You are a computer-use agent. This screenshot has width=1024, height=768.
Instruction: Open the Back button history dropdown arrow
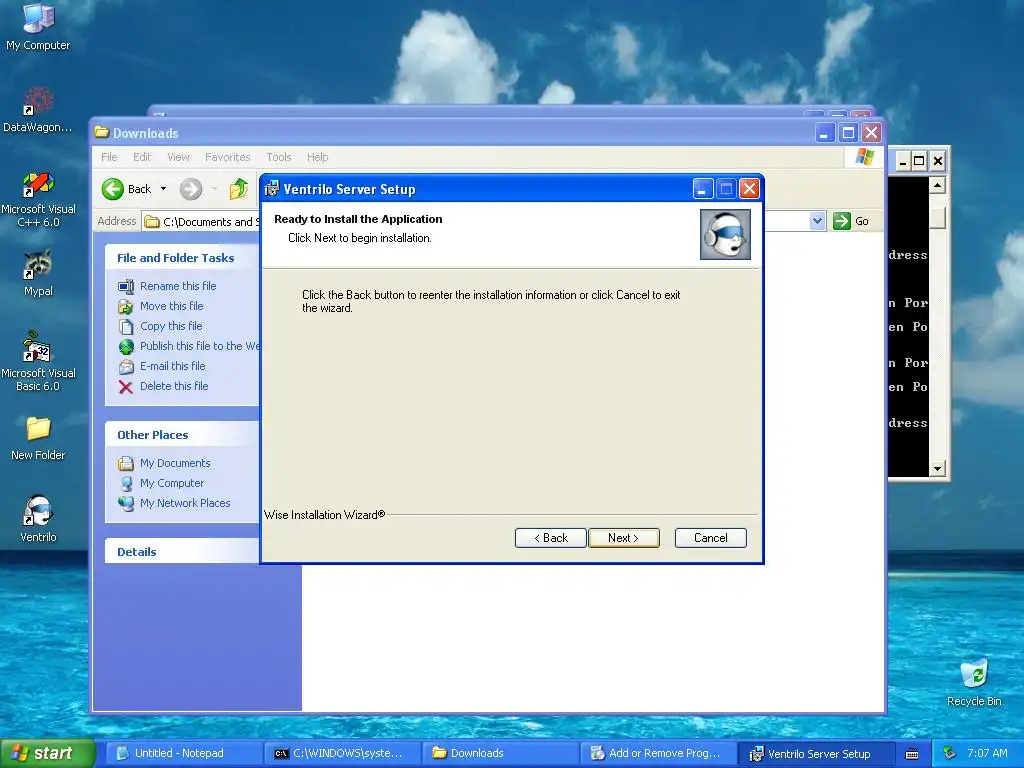tap(163, 189)
